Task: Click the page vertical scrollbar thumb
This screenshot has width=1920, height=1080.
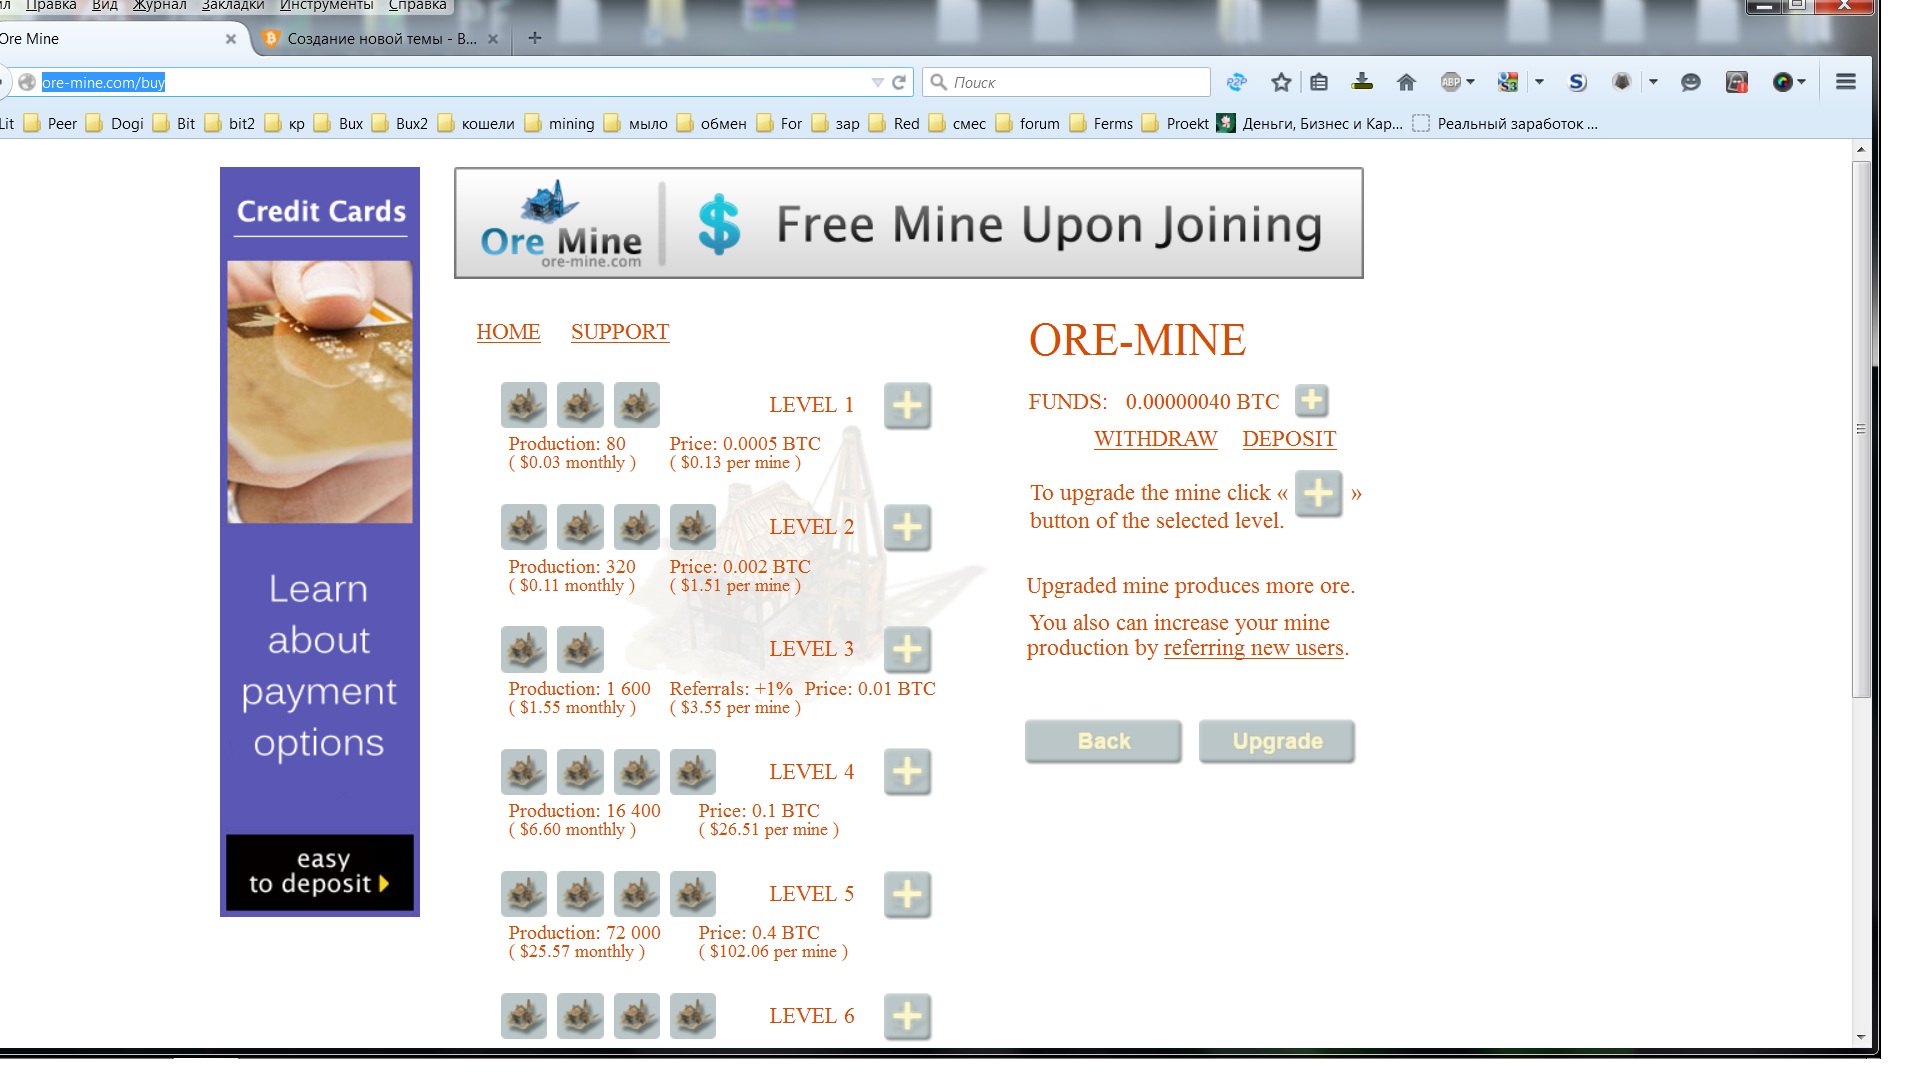Action: pos(1860,430)
